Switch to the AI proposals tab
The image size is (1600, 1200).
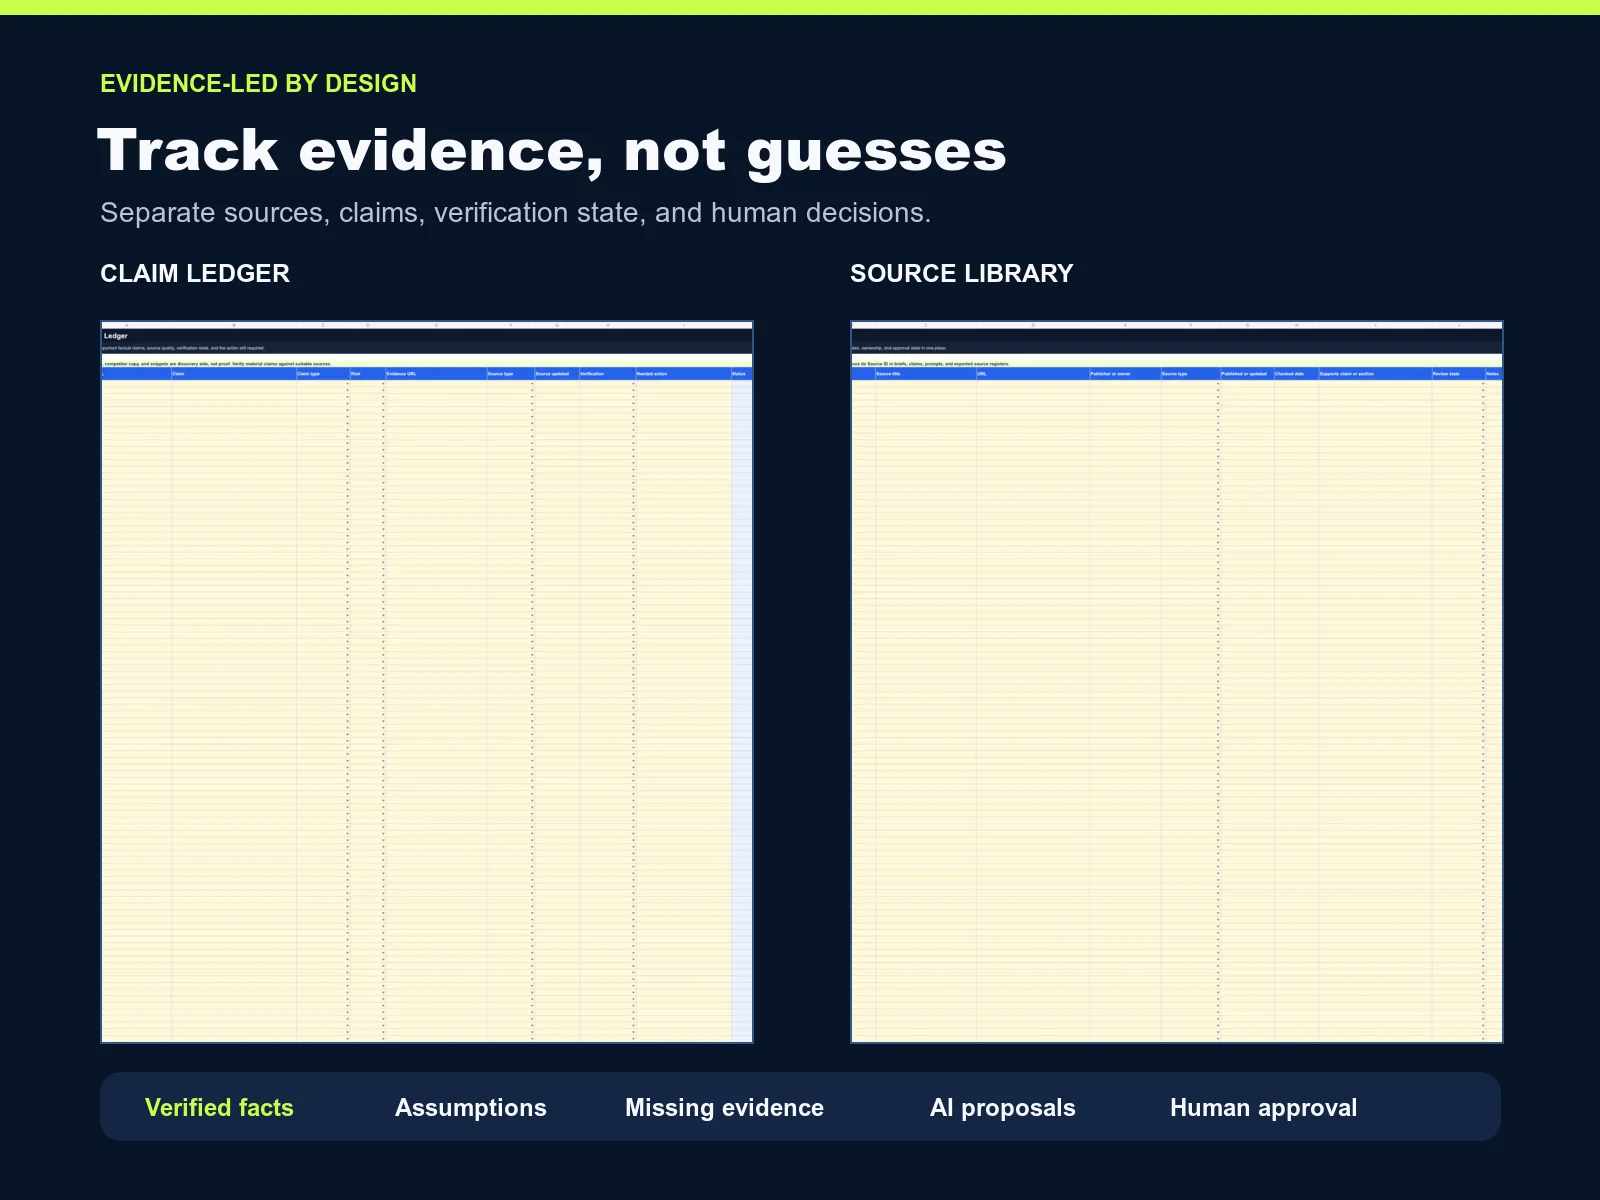1002,1107
